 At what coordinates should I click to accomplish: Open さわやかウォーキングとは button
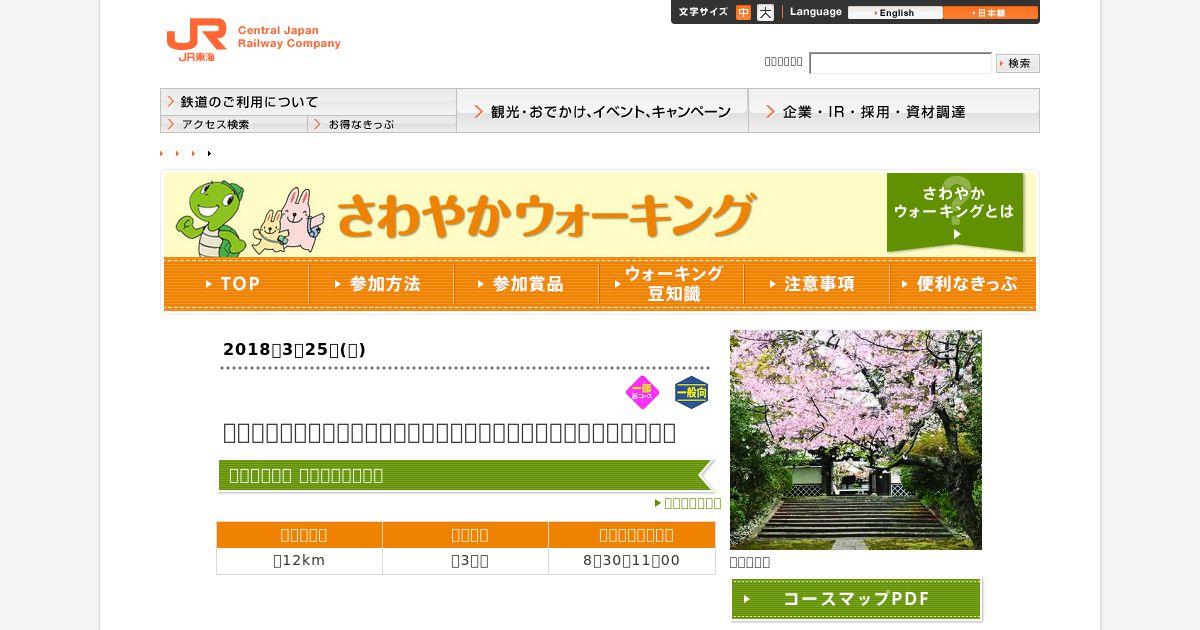click(955, 212)
